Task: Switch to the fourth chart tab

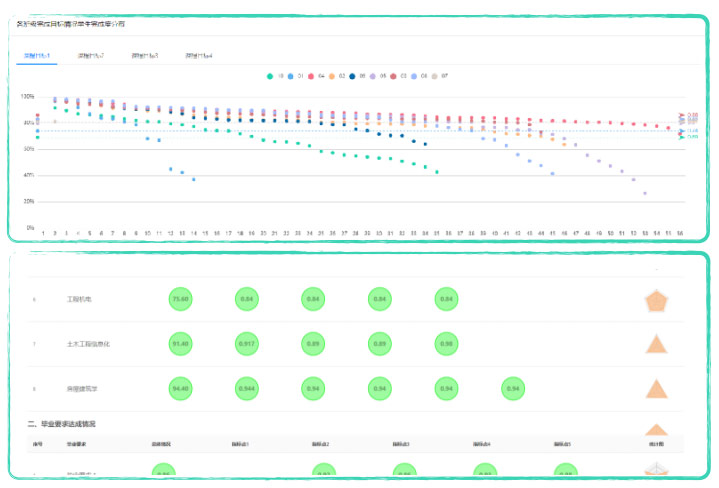Action: [x=198, y=55]
